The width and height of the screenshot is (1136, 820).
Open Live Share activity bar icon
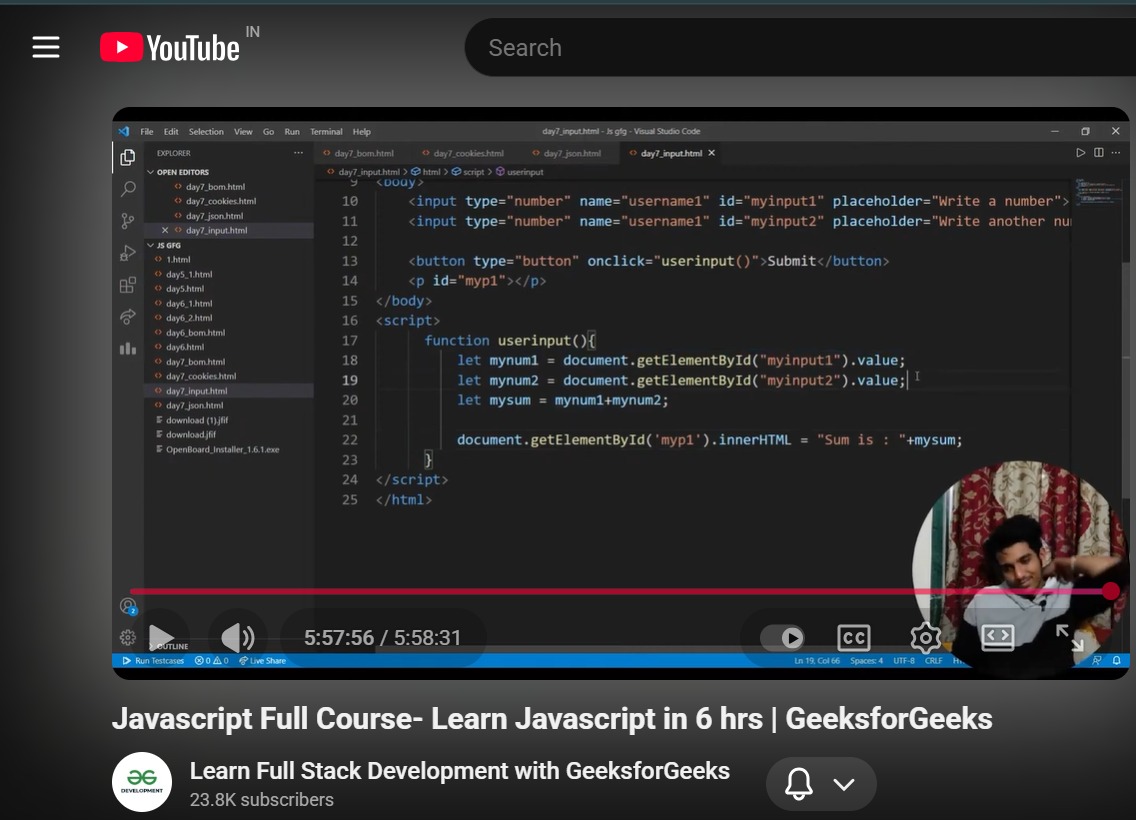tap(128, 317)
